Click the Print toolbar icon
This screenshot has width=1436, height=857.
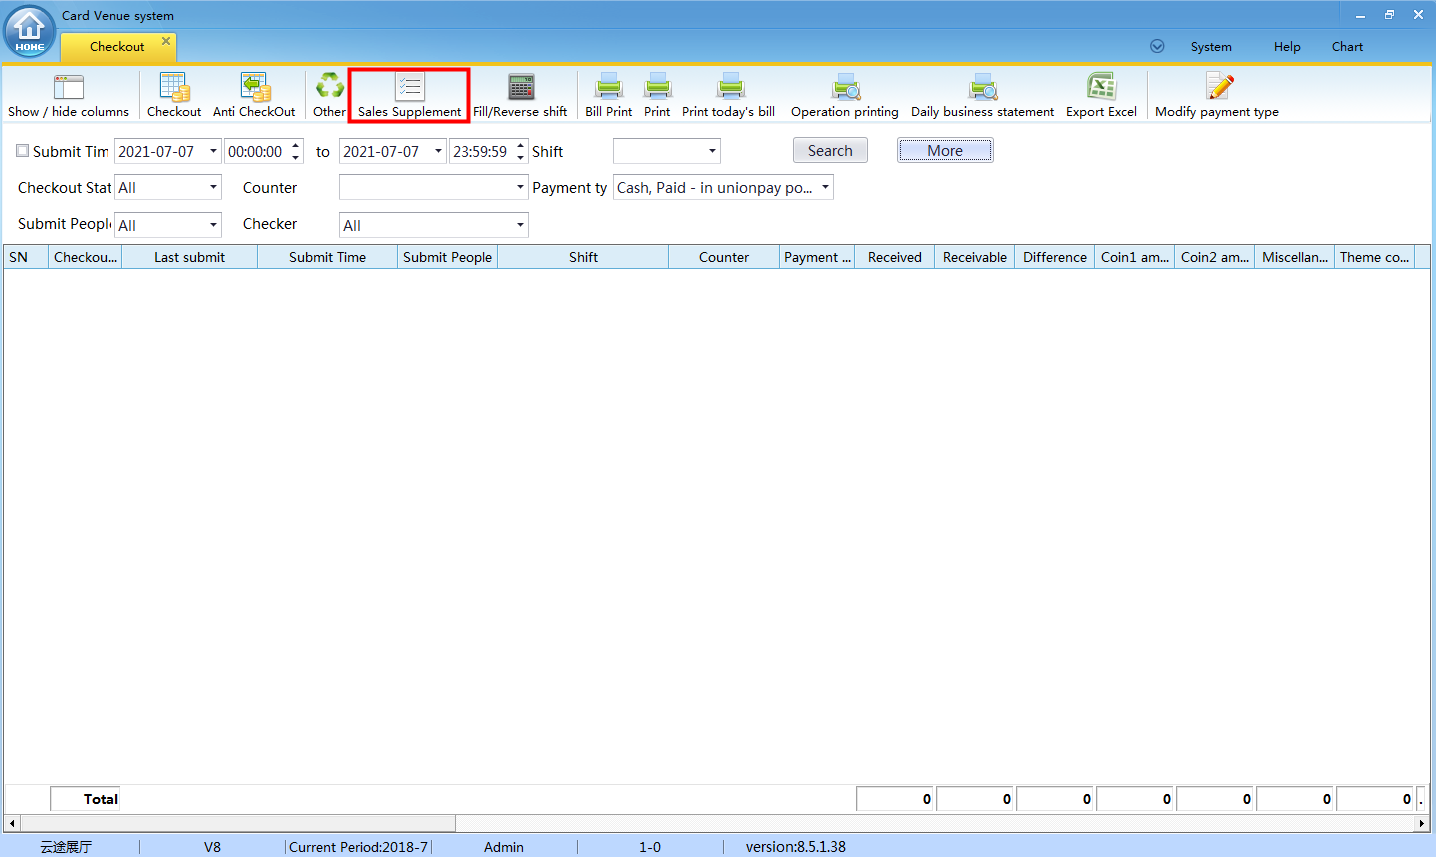pyautogui.click(x=657, y=95)
